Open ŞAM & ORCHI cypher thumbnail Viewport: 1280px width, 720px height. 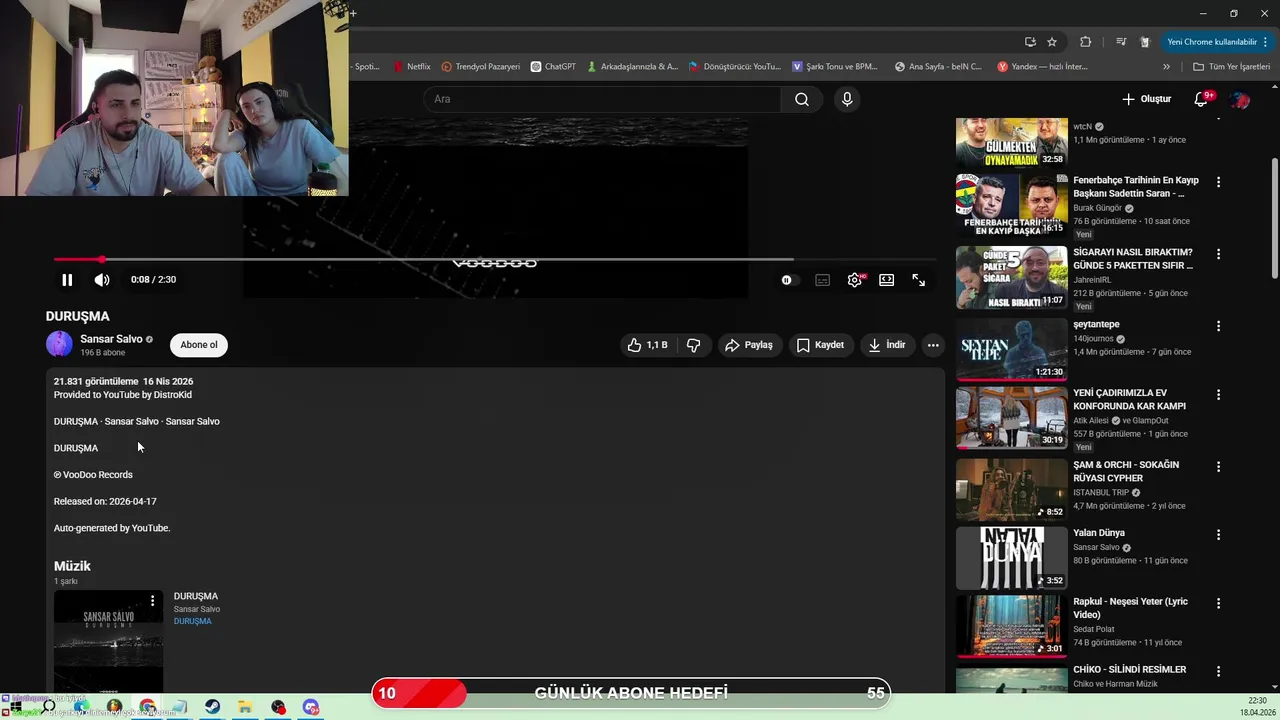pos(1011,489)
